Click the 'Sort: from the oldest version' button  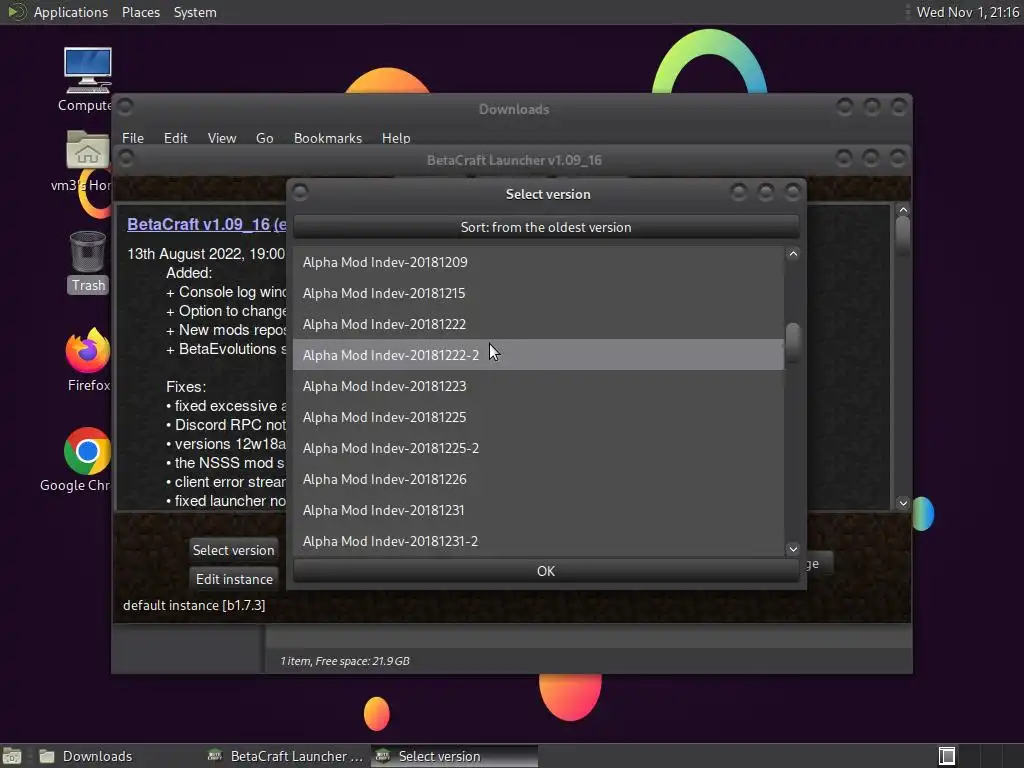tap(546, 227)
